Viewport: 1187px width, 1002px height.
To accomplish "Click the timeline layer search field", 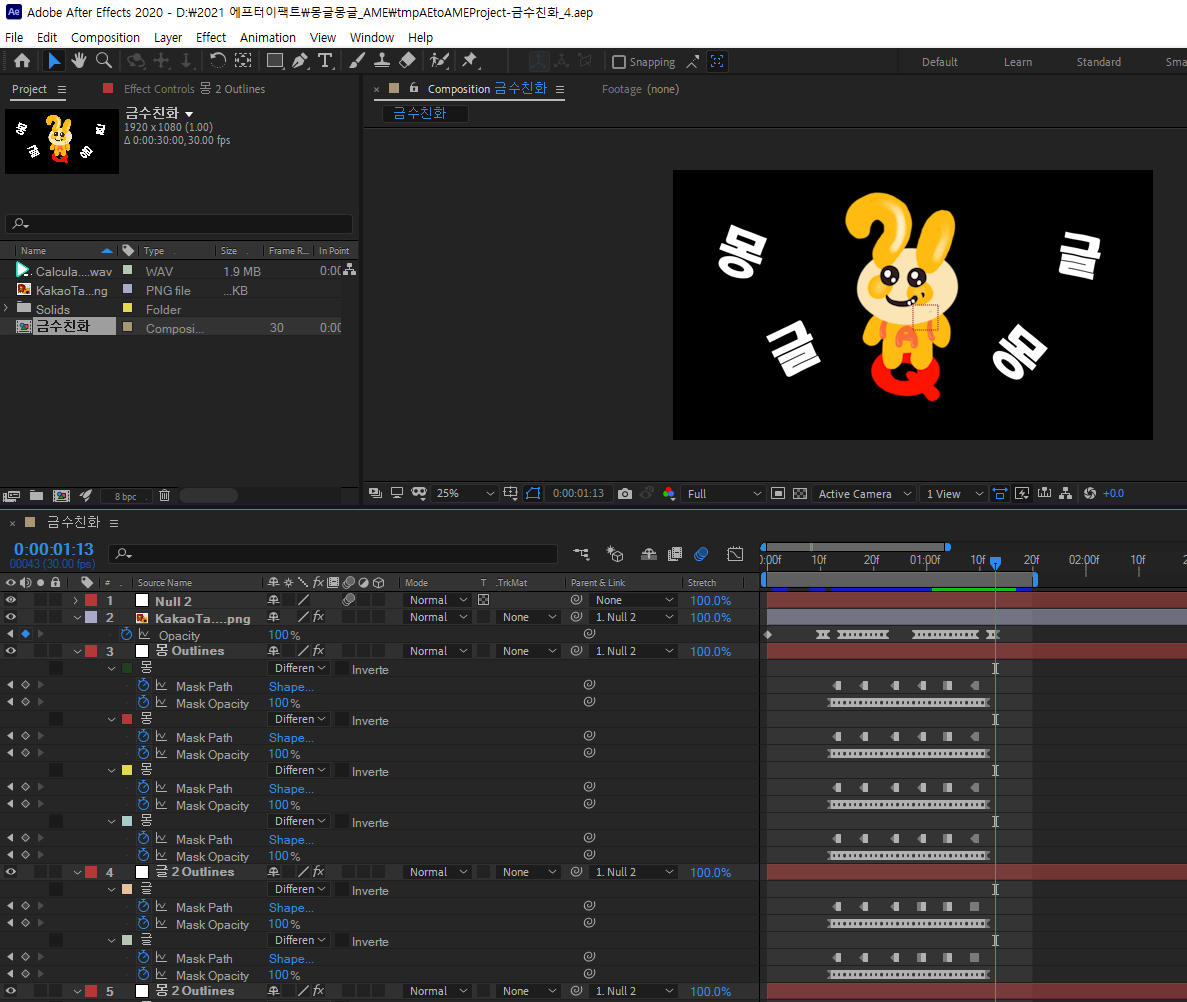I will pyautogui.click(x=332, y=554).
